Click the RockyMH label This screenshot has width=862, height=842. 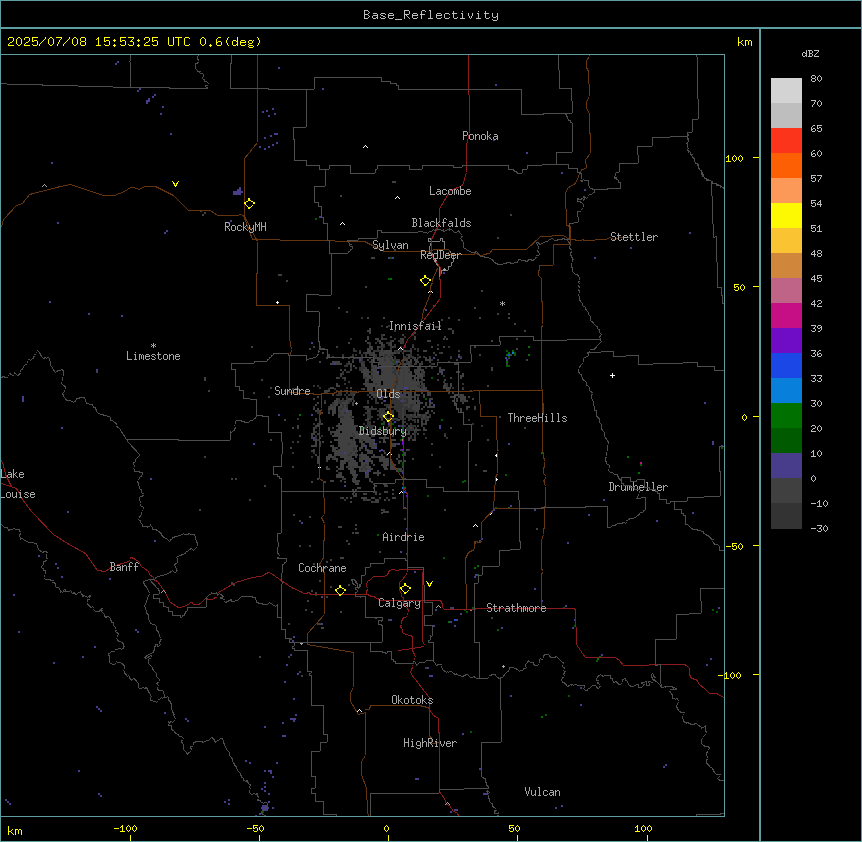point(245,227)
